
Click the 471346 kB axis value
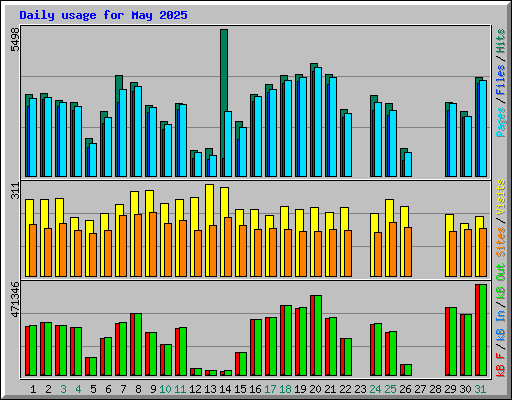tap(15, 299)
